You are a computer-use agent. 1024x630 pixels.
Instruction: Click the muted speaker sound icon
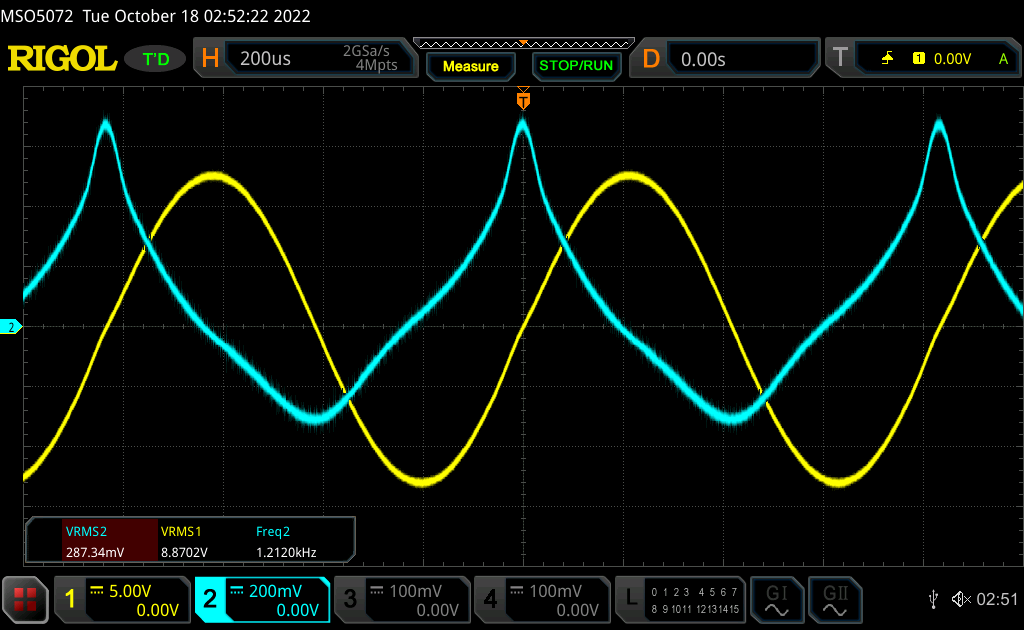(960, 599)
